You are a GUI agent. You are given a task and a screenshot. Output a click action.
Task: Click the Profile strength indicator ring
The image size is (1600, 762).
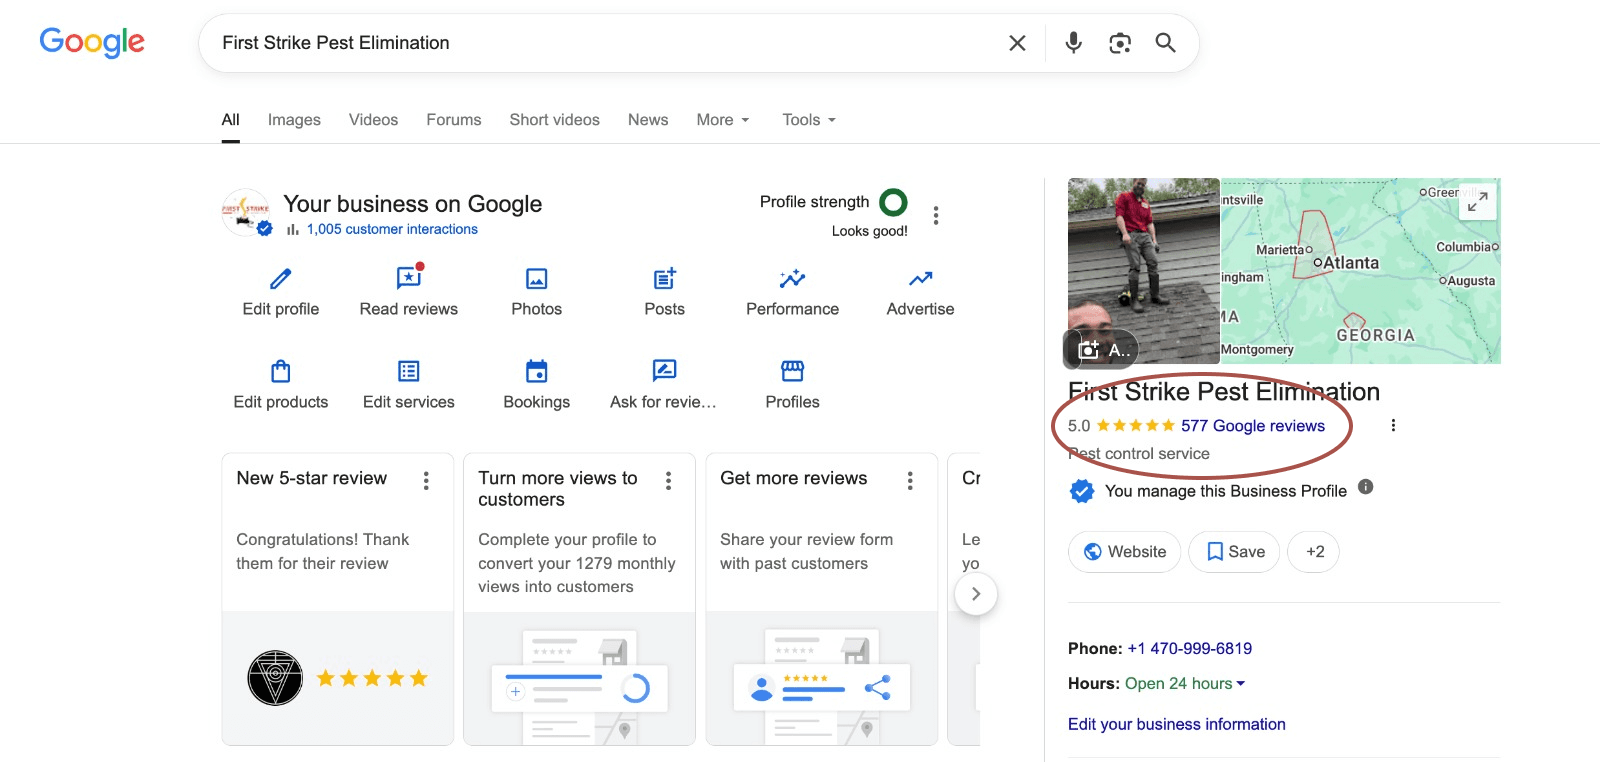[x=893, y=203]
